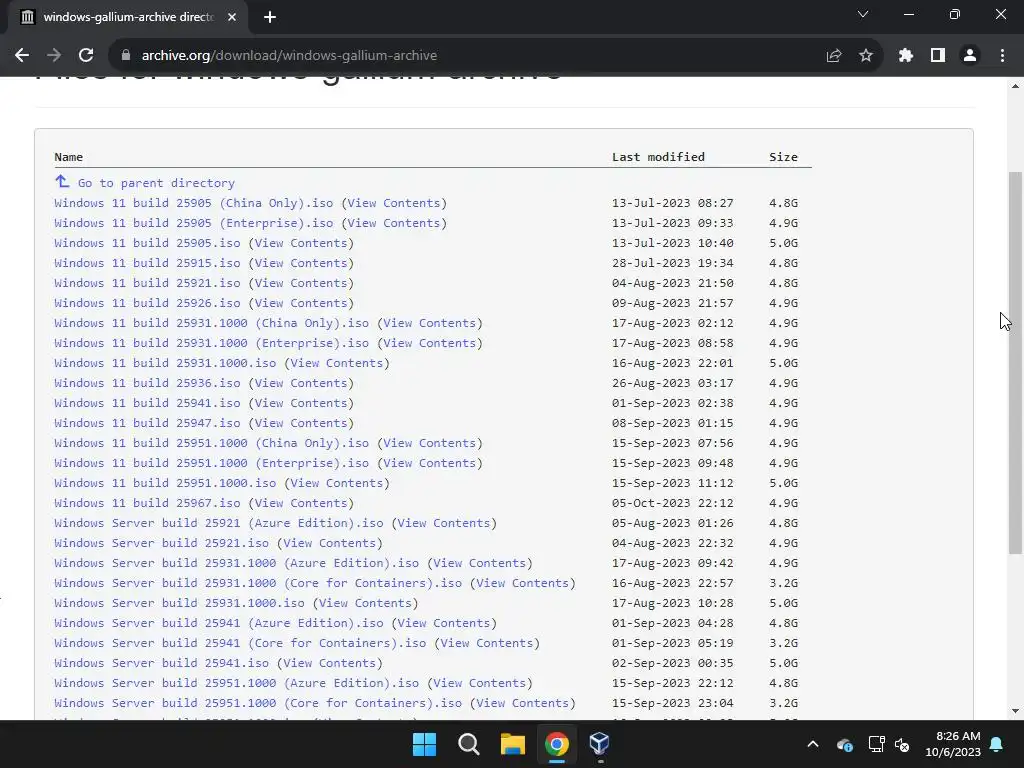This screenshot has height=768, width=1024.
Task: Download Windows 11 build 25947.iso
Action: click(x=147, y=423)
